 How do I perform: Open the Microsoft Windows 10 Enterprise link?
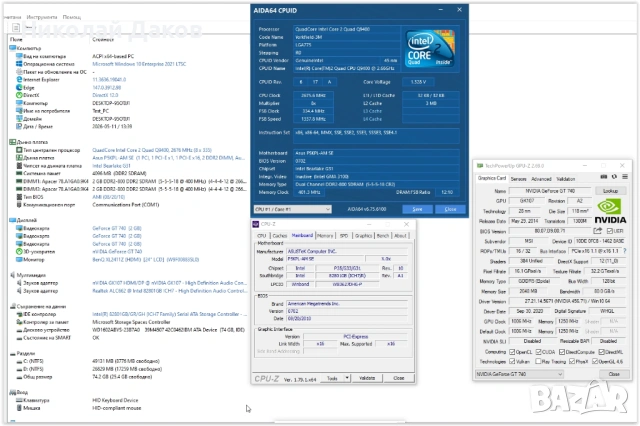pos(139,64)
